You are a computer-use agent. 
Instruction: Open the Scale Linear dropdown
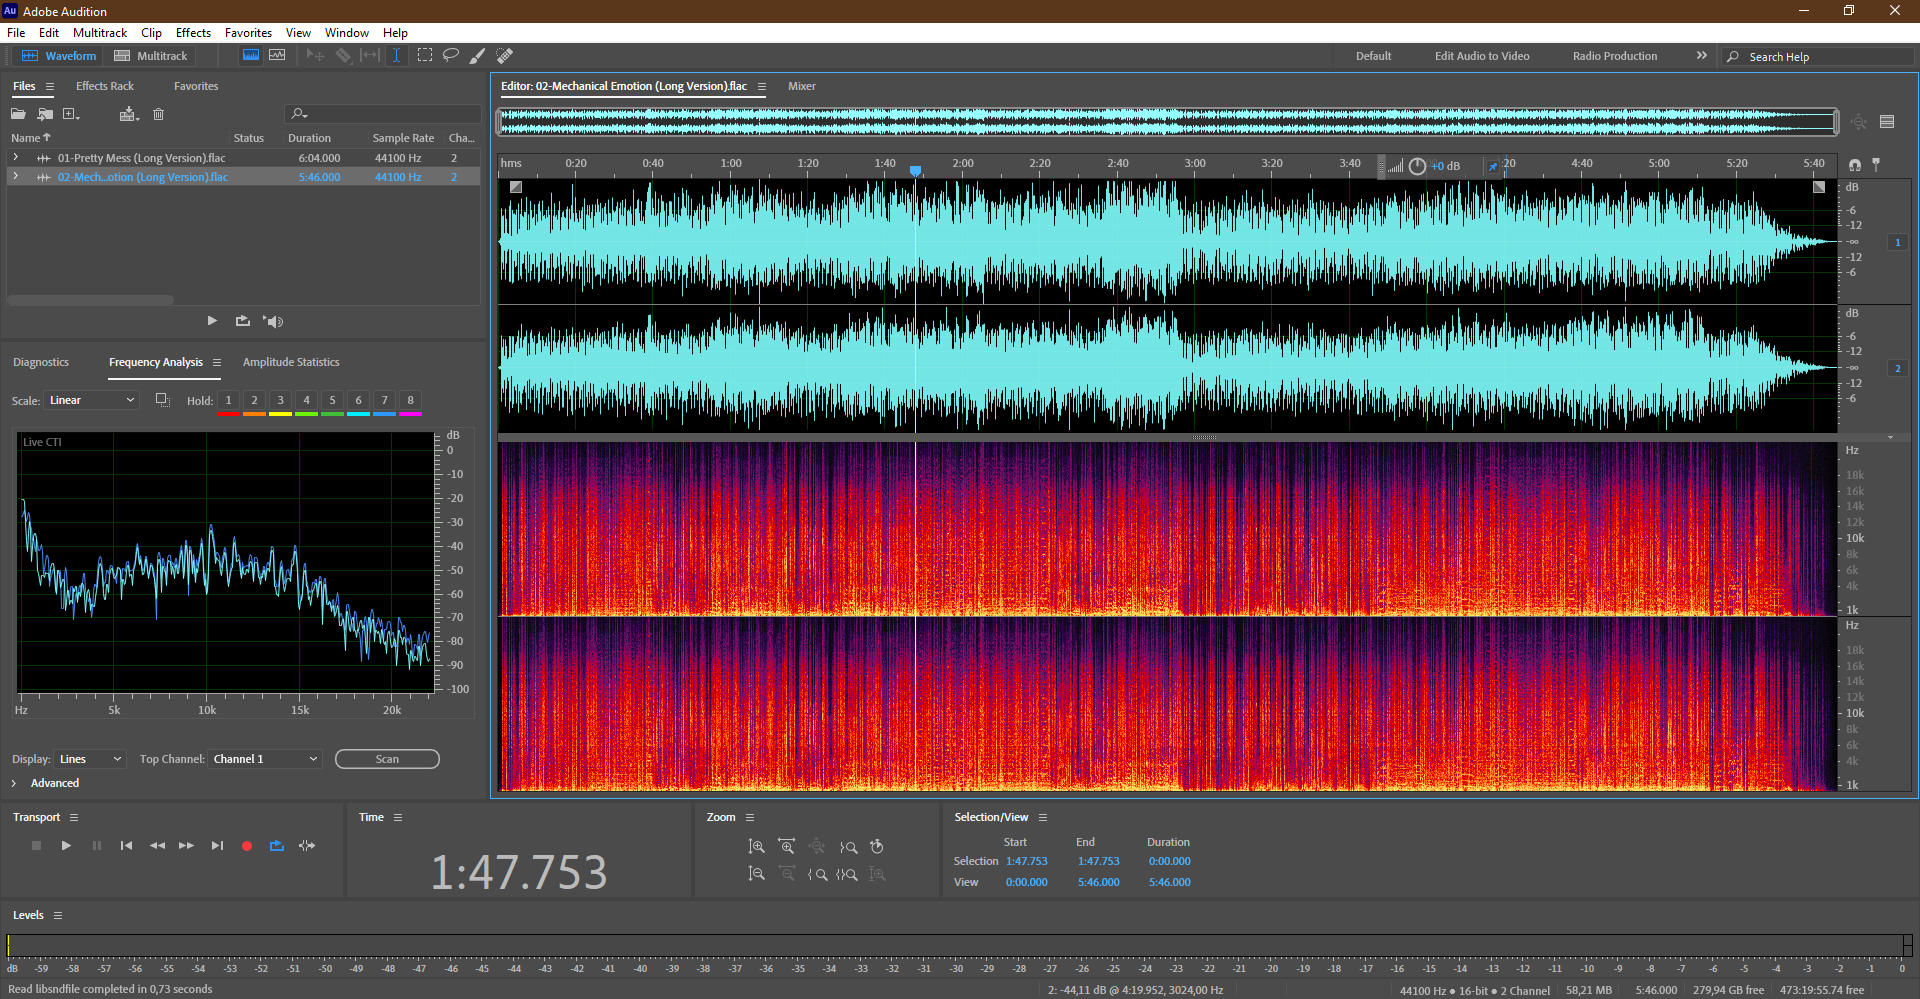pos(91,400)
